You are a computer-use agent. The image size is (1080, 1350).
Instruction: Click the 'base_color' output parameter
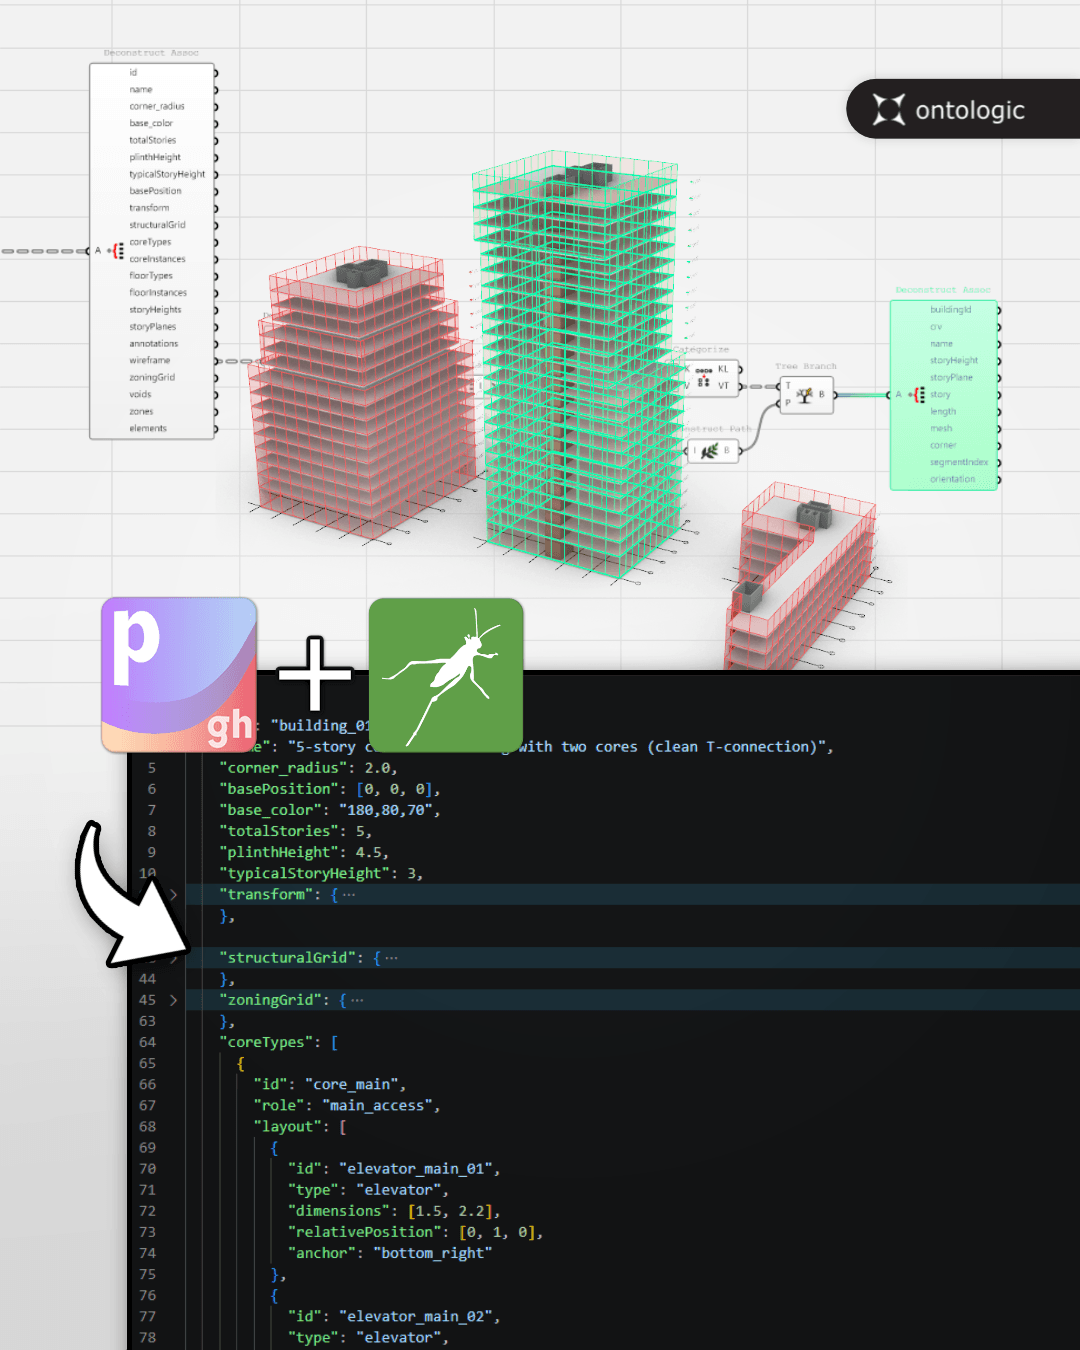click(151, 123)
